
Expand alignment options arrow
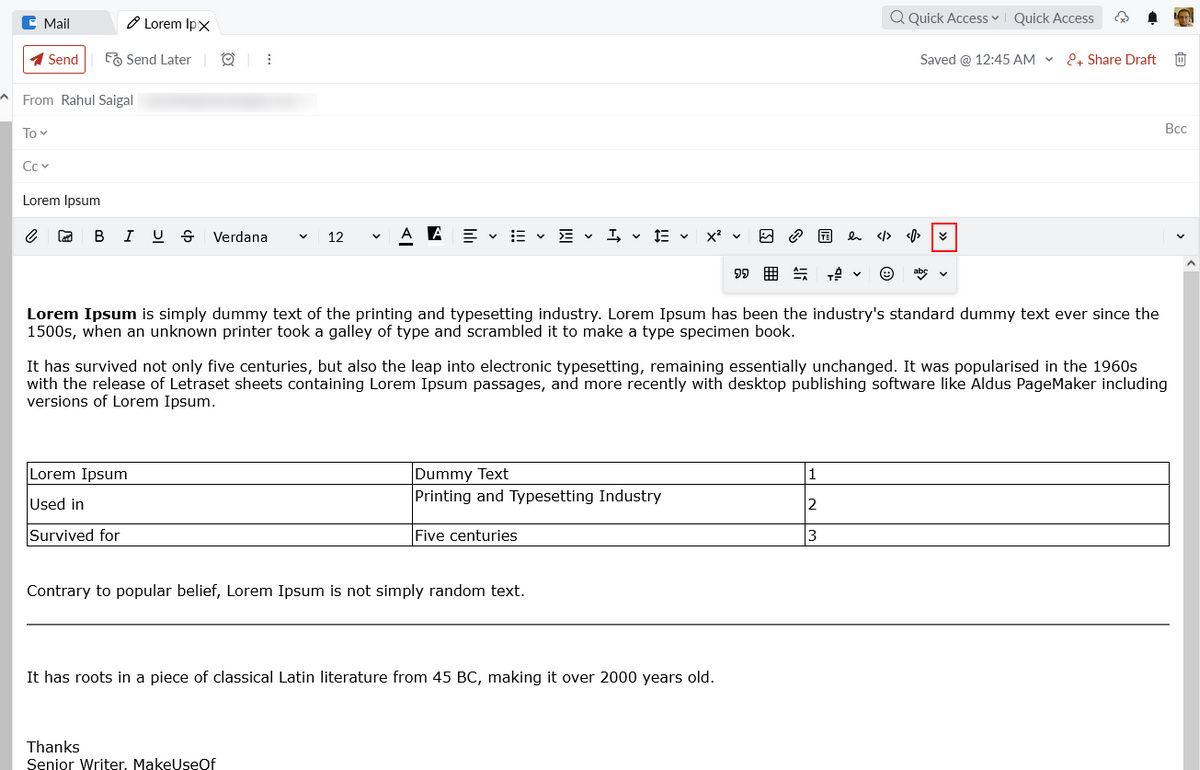point(492,236)
